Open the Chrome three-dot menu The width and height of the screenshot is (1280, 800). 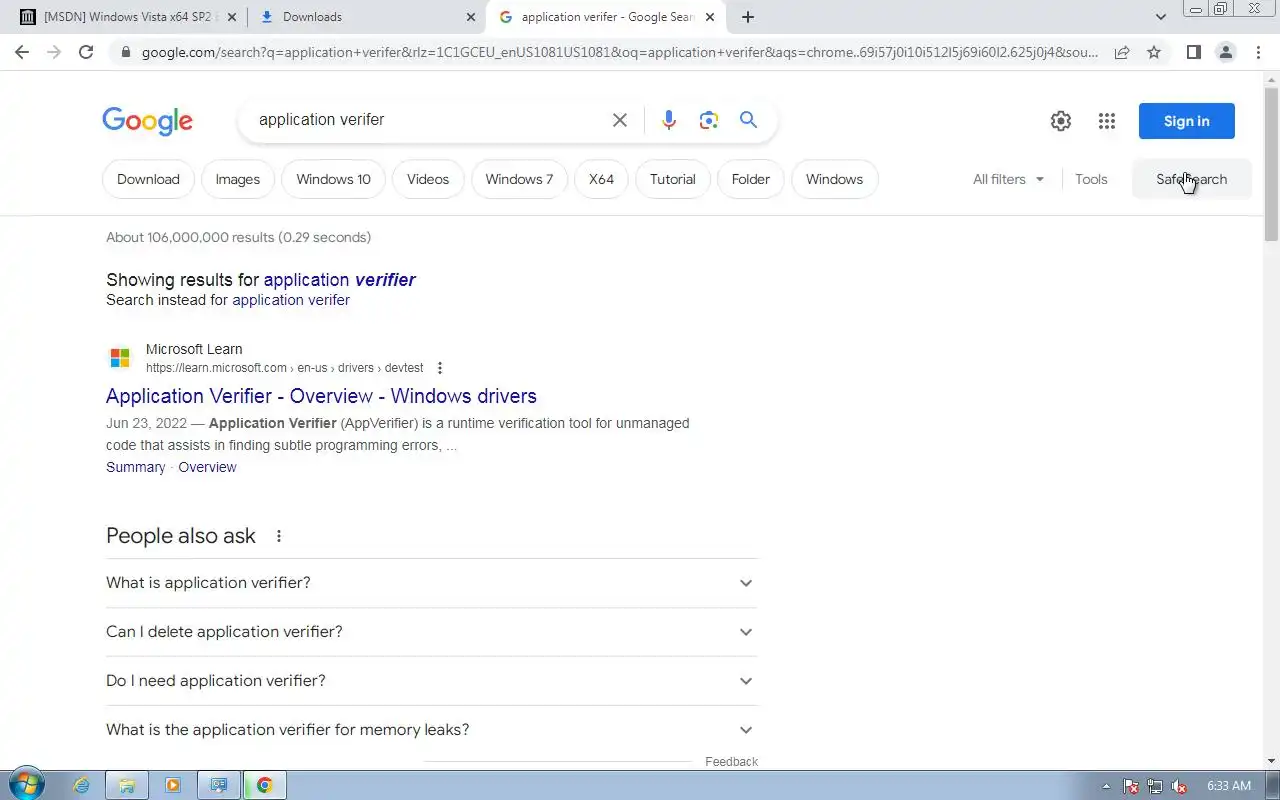click(x=1257, y=52)
